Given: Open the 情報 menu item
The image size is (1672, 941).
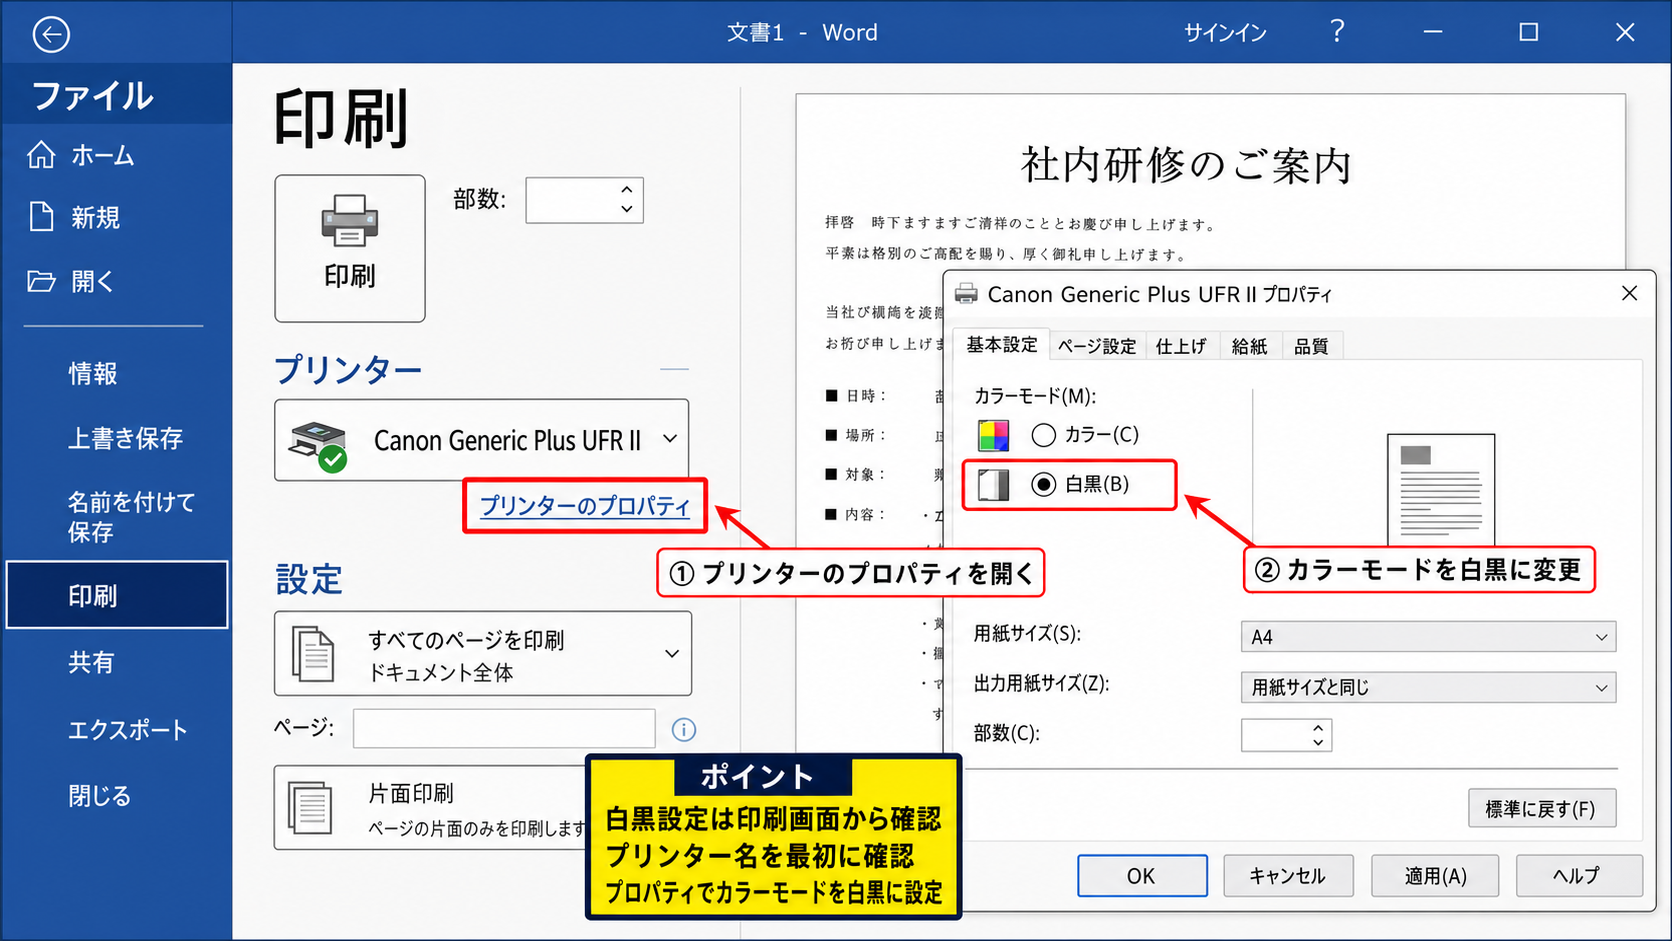Looking at the screenshot, I should click(x=93, y=374).
